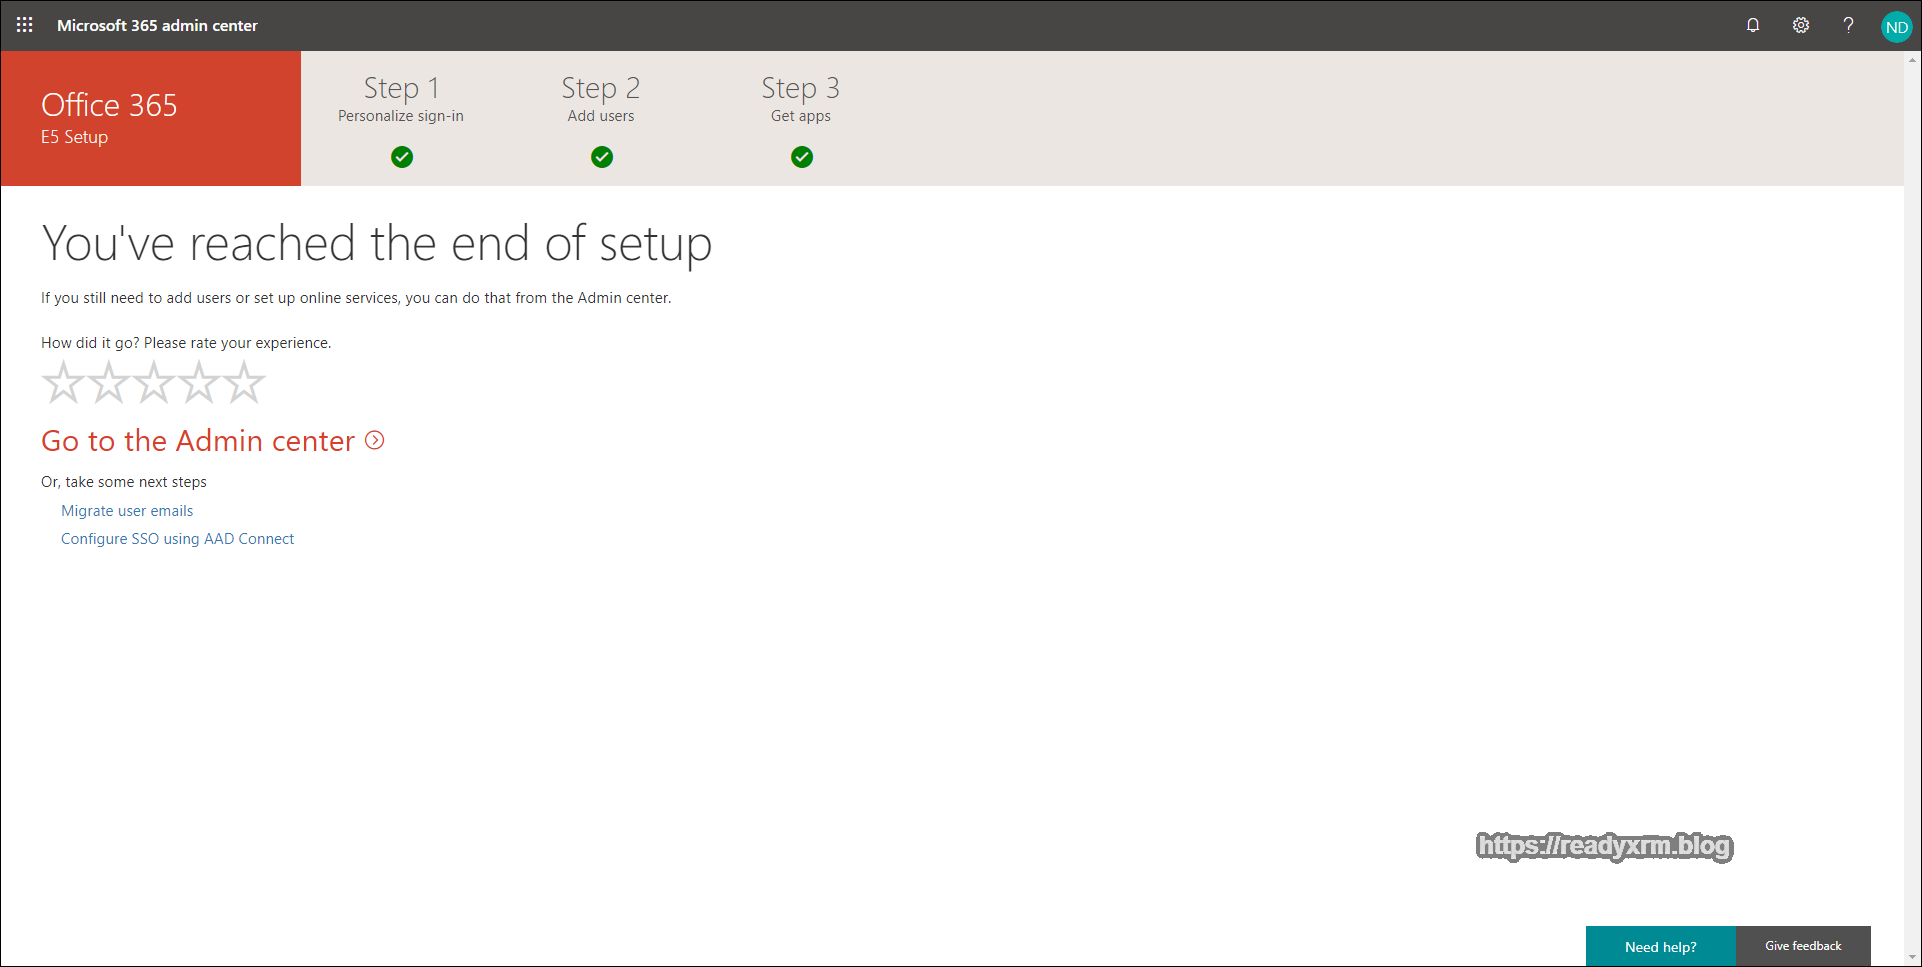This screenshot has width=1922, height=967.
Task: Click the scrollbar down arrow
Action: (x=1912, y=957)
